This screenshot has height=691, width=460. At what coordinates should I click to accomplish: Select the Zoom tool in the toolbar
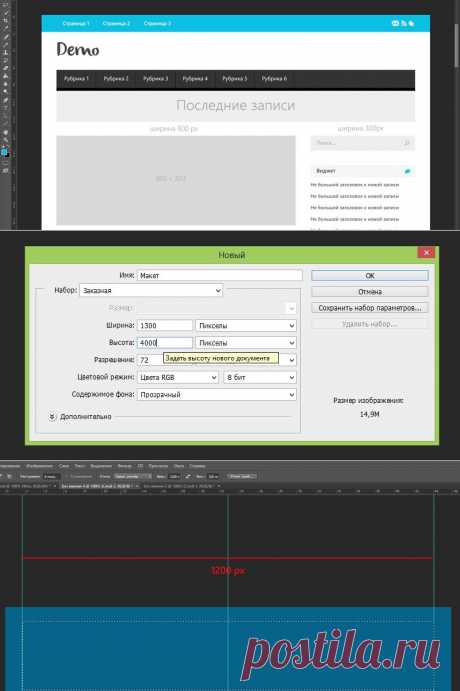point(6,140)
